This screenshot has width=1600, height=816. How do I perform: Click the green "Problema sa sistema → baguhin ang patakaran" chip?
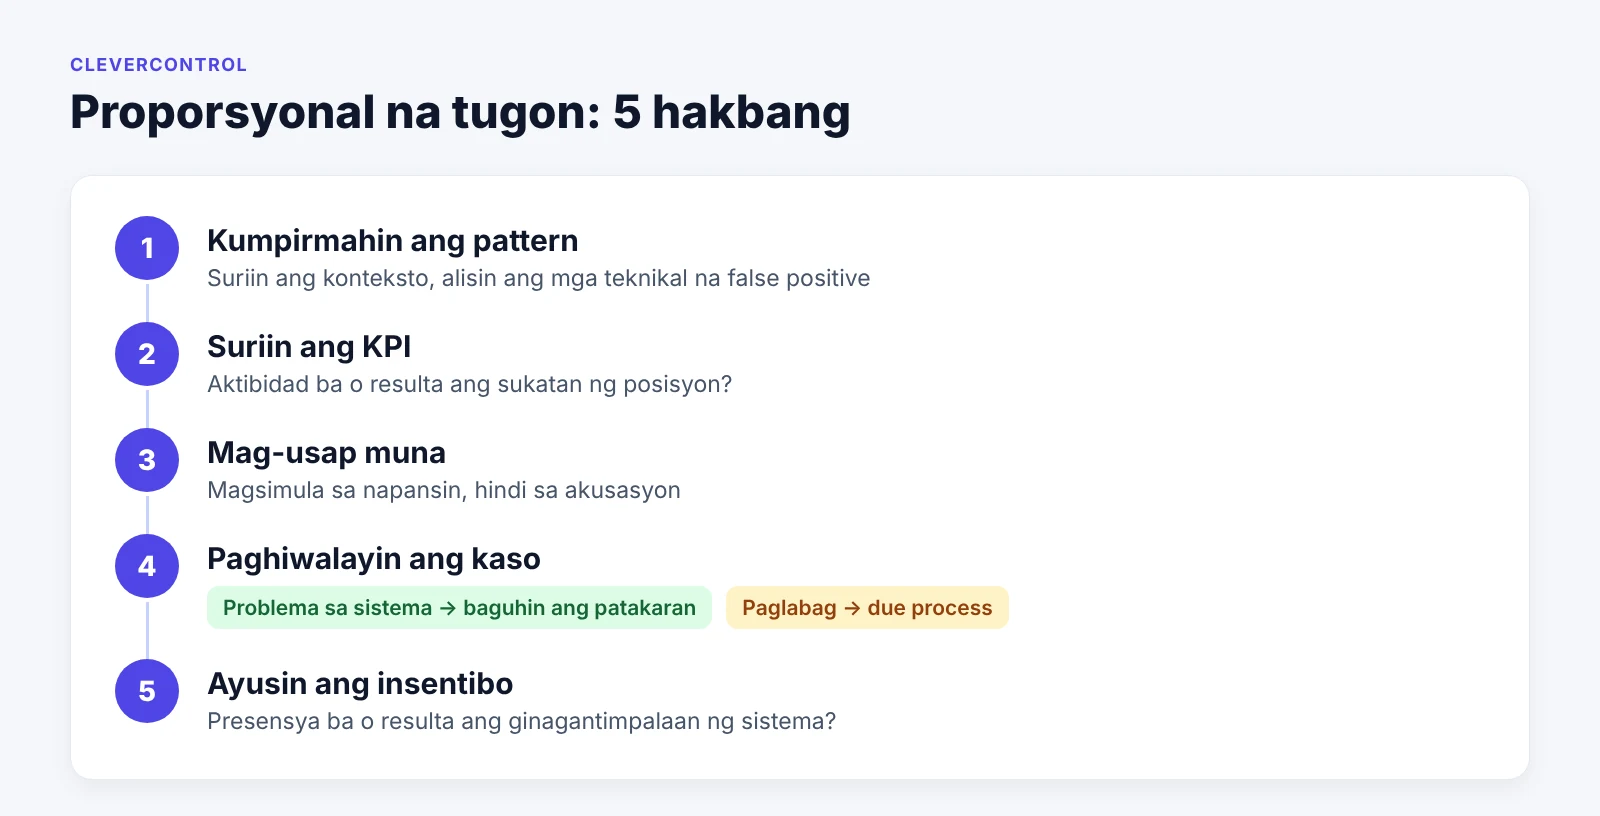click(x=459, y=608)
